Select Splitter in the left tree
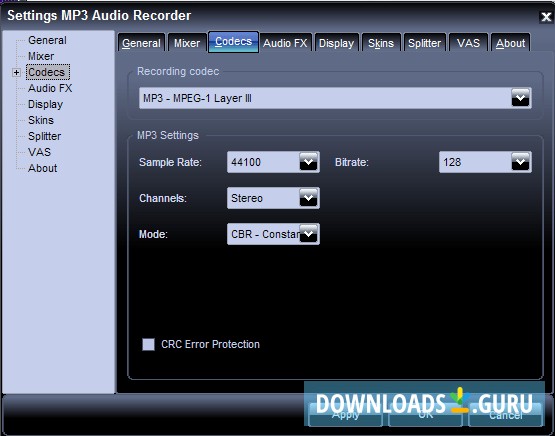 tap(44, 136)
